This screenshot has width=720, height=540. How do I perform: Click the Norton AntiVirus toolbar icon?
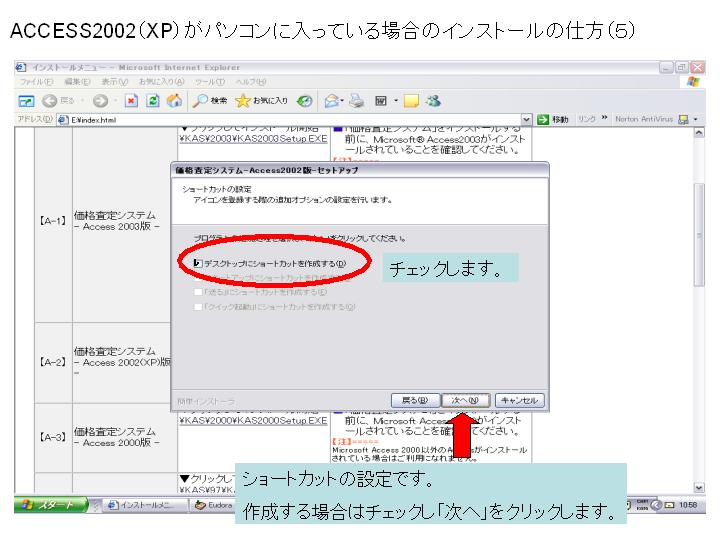tap(683, 119)
